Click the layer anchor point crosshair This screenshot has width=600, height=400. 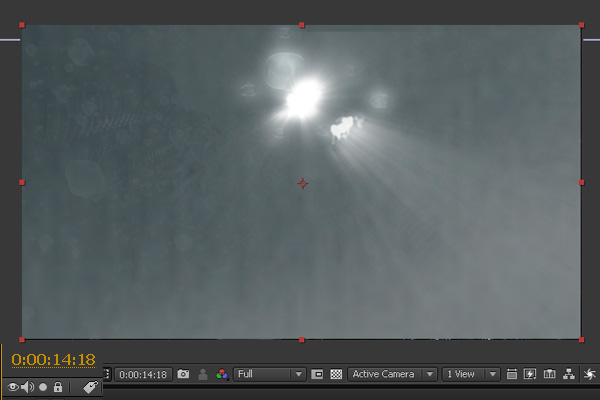pyautogui.click(x=303, y=183)
